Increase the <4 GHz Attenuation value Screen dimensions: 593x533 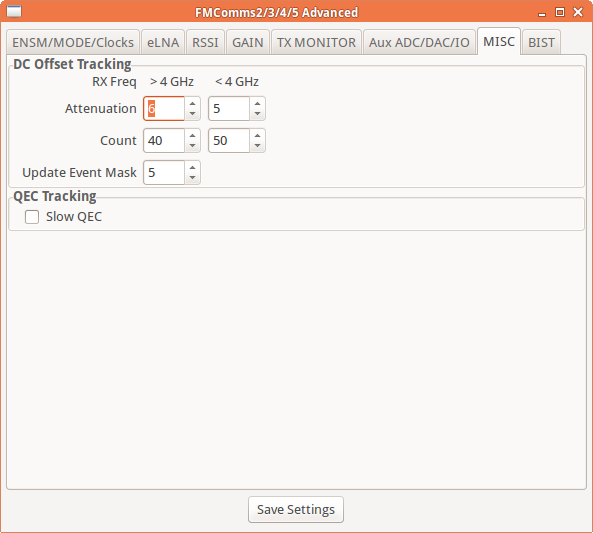pos(258,104)
